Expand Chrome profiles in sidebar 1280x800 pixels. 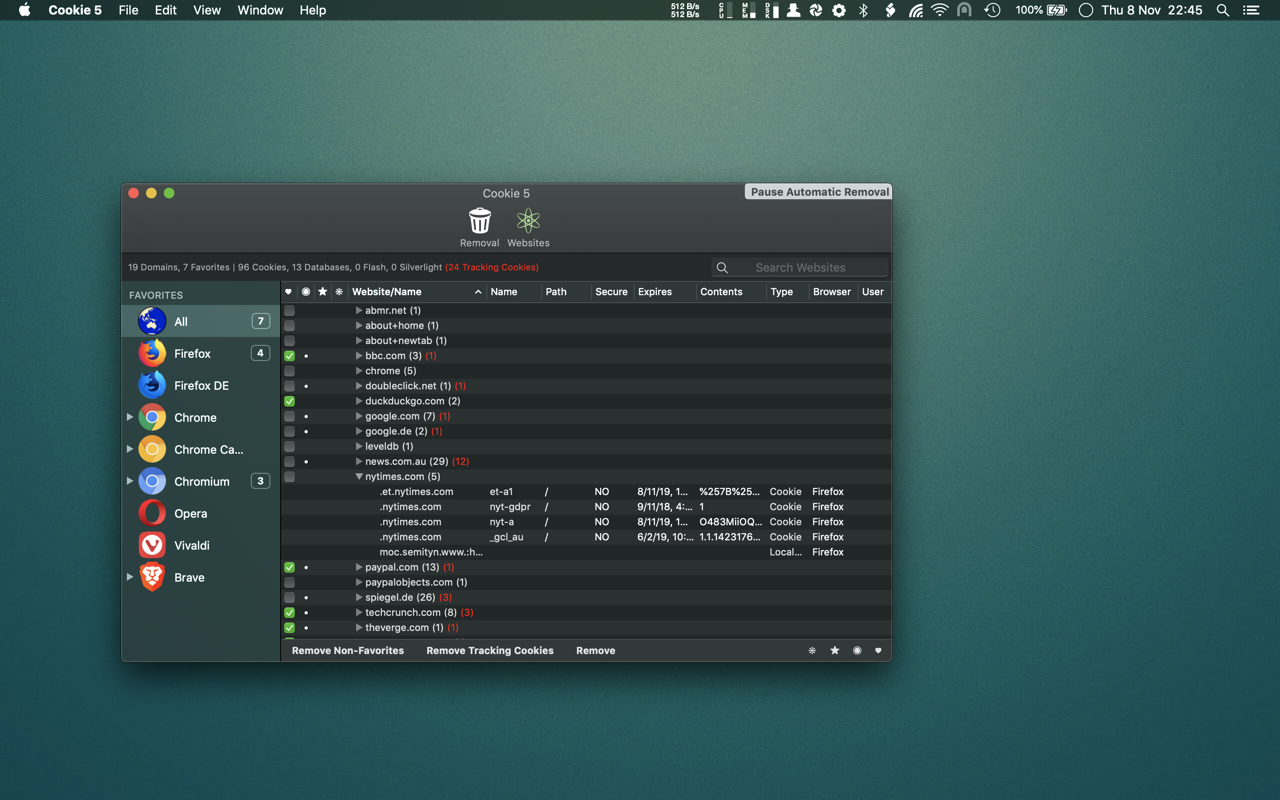pyautogui.click(x=130, y=417)
